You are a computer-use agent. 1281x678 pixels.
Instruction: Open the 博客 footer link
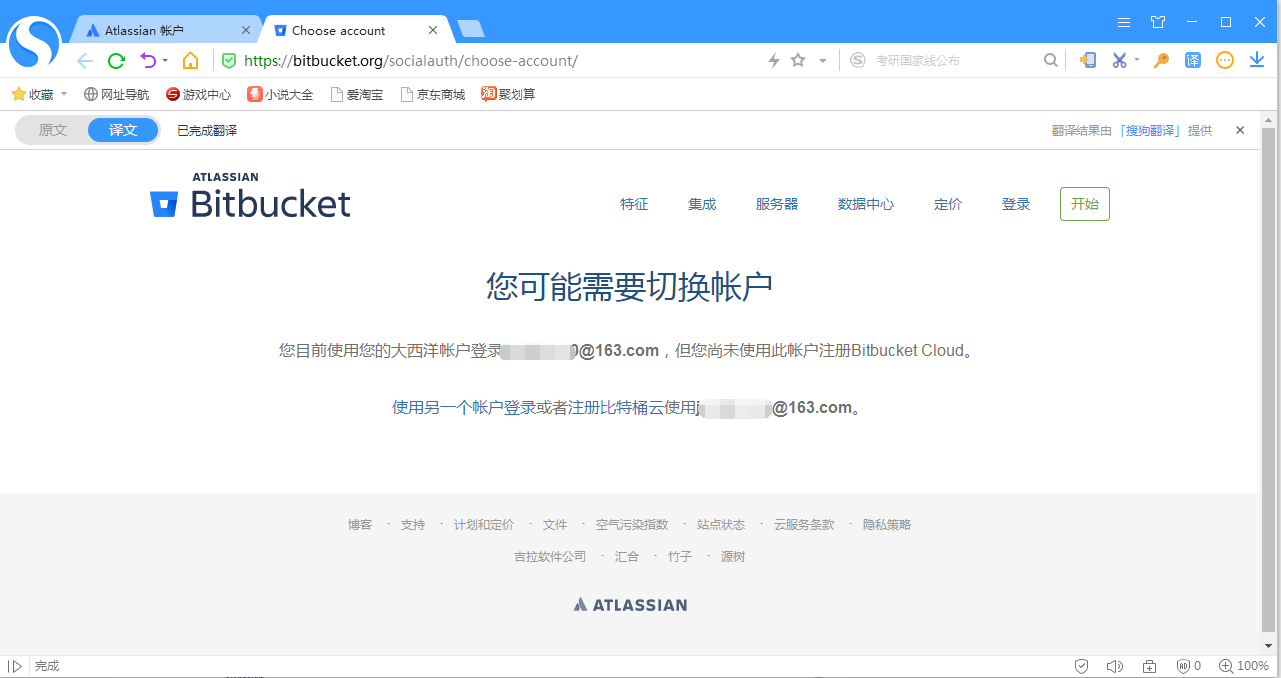click(x=360, y=524)
